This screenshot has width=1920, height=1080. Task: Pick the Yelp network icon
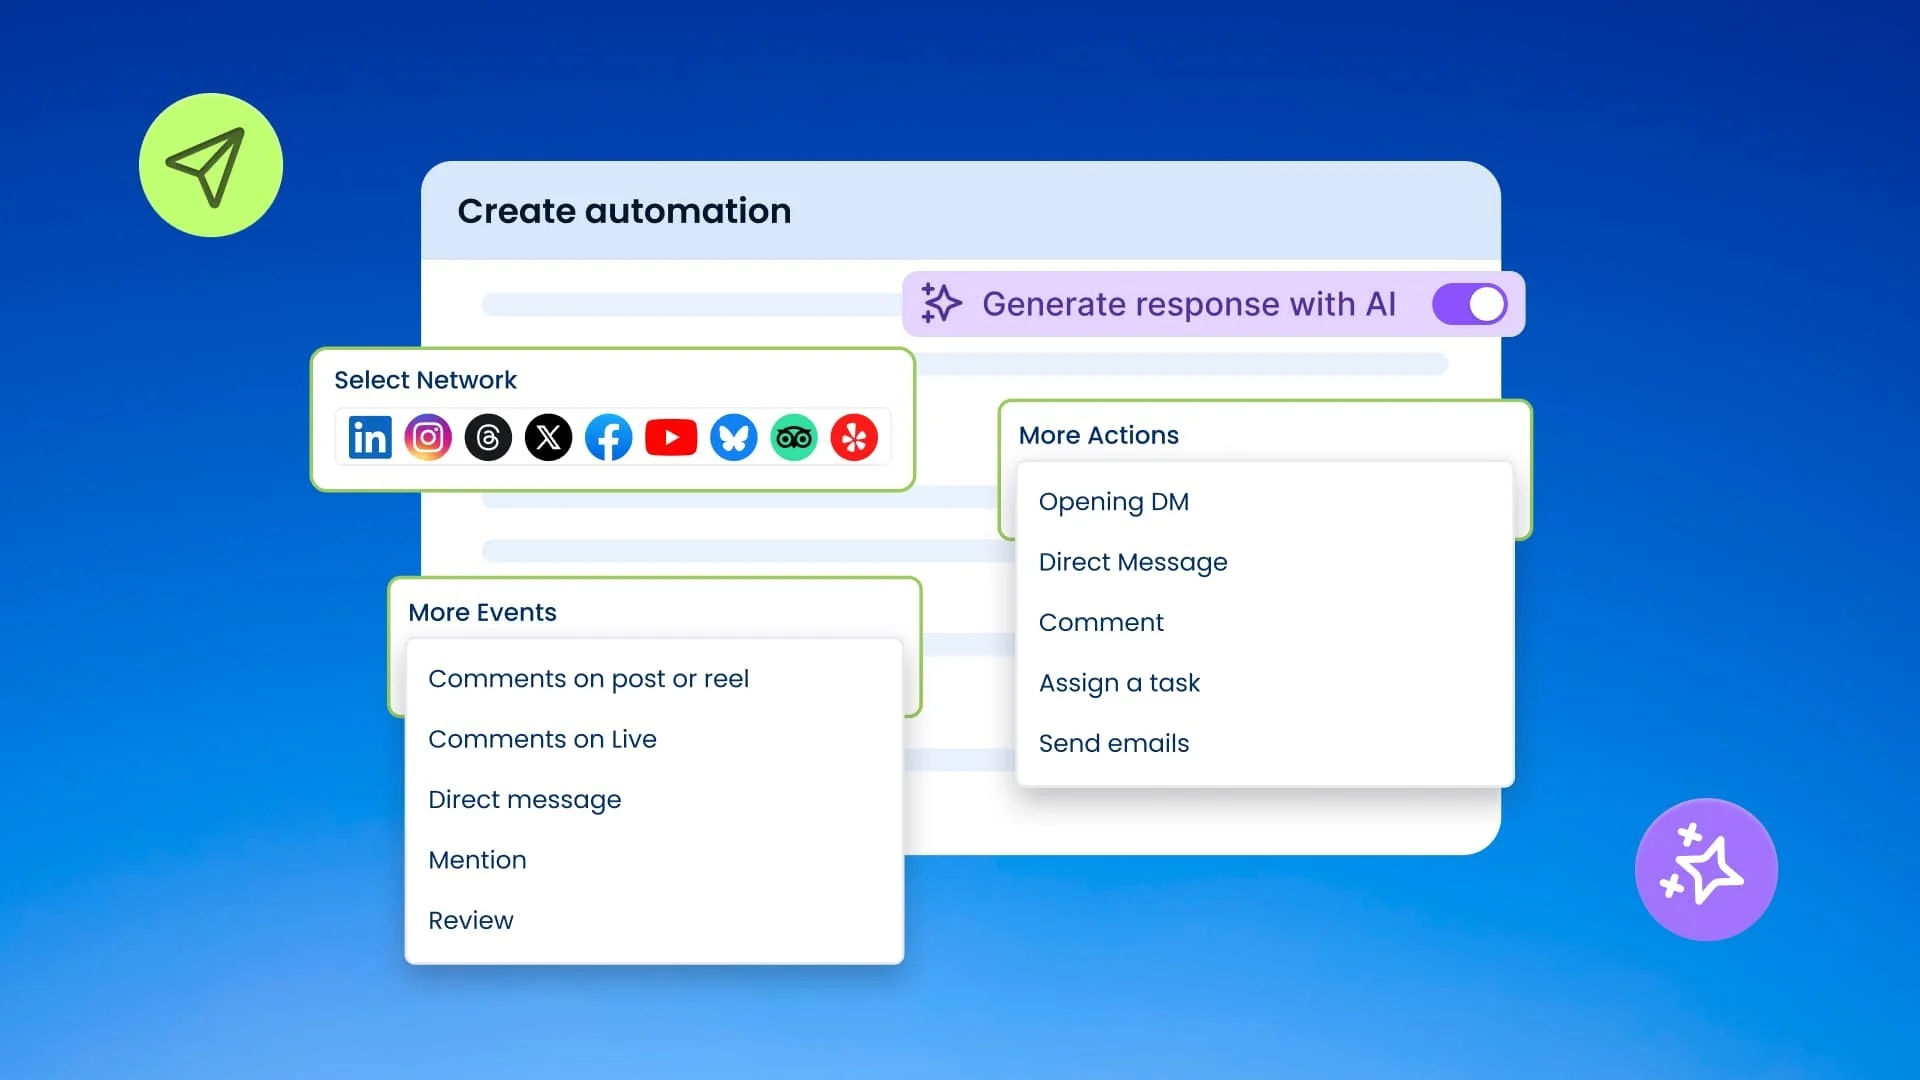click(x=854, y=437)
